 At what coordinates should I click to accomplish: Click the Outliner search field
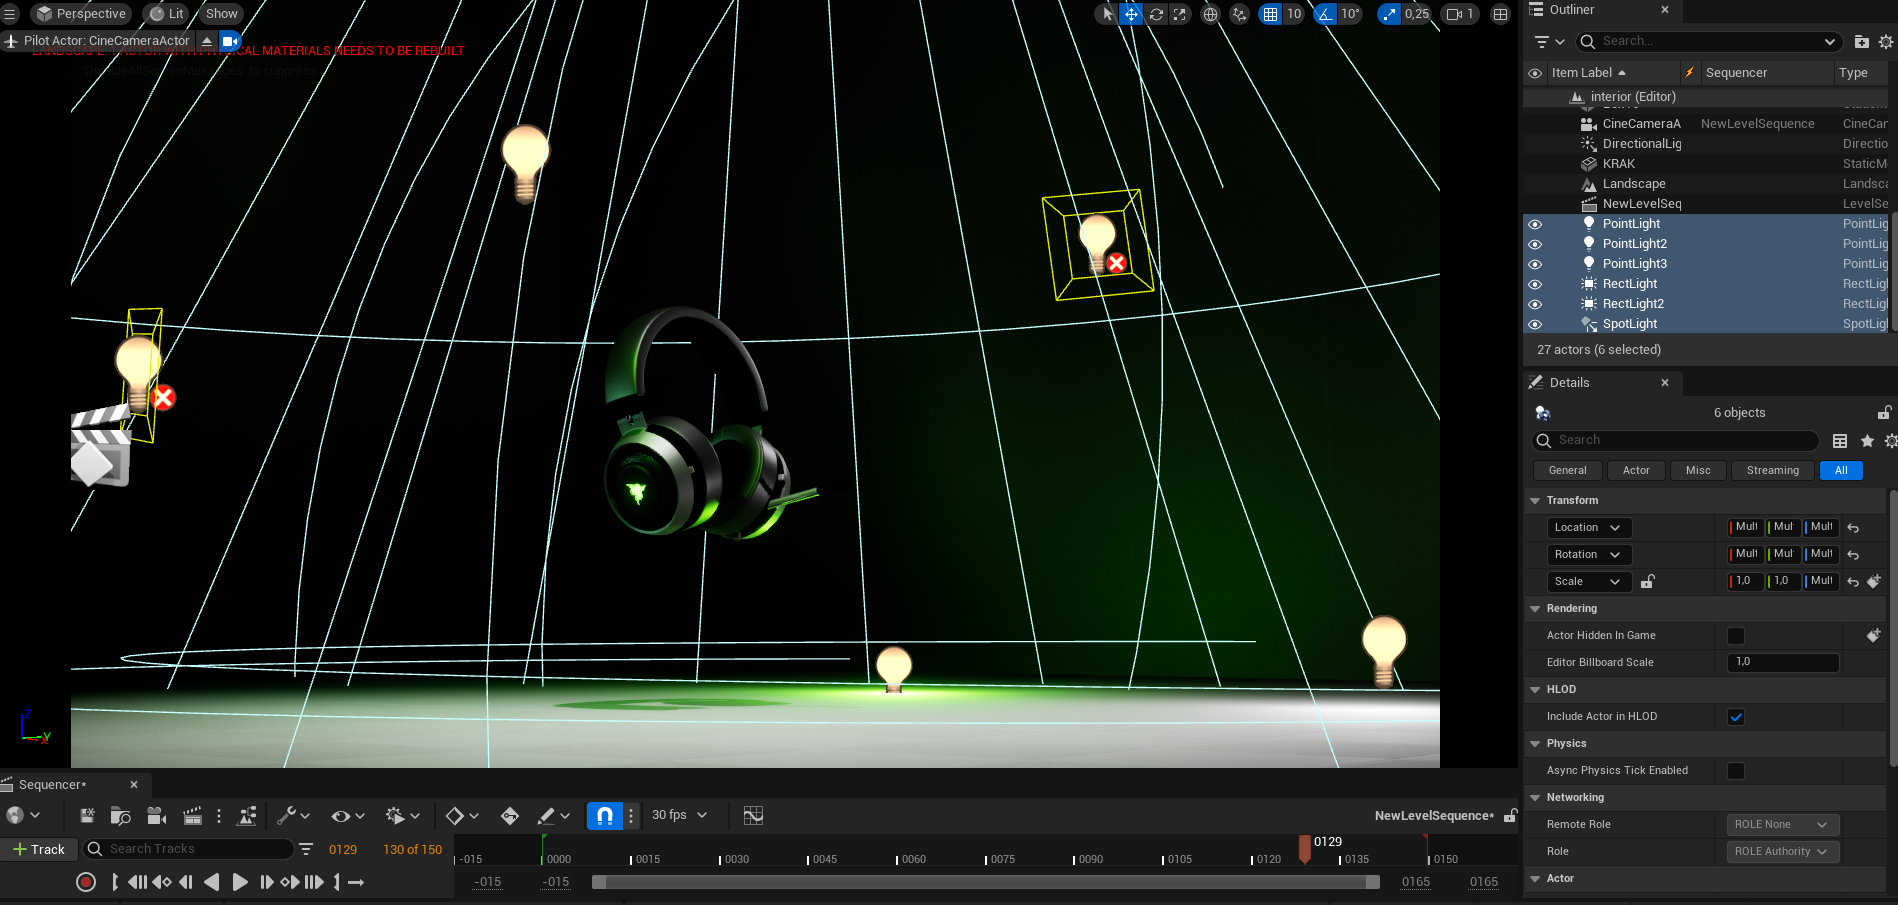(1708, 42)
